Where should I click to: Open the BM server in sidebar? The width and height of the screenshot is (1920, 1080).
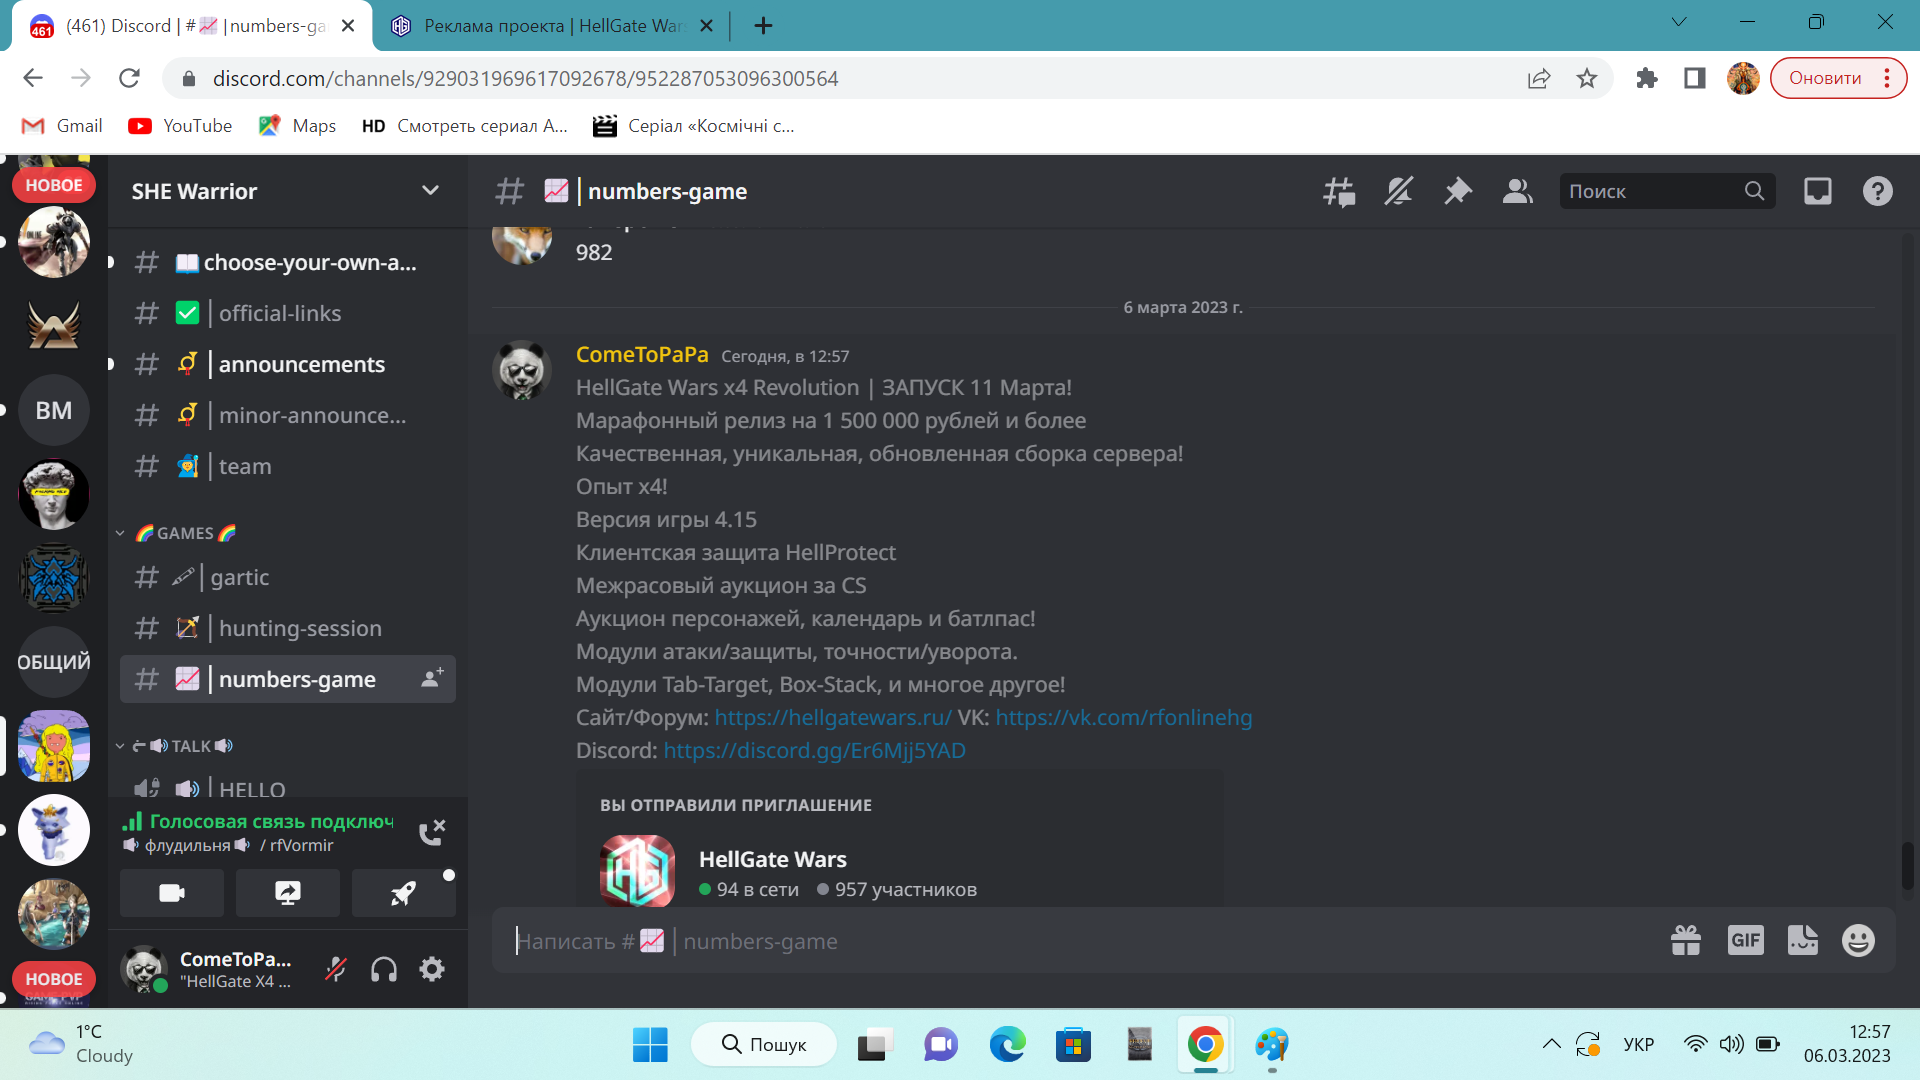click(54, 410)
